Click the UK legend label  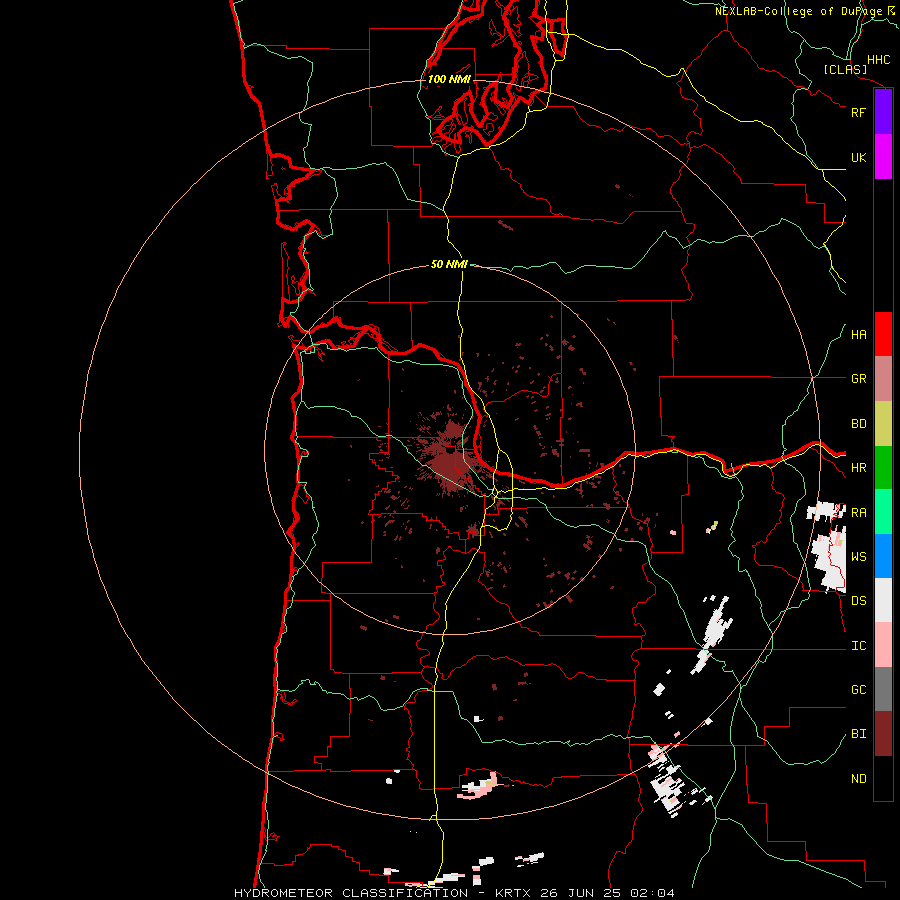(x=858, y=157)
